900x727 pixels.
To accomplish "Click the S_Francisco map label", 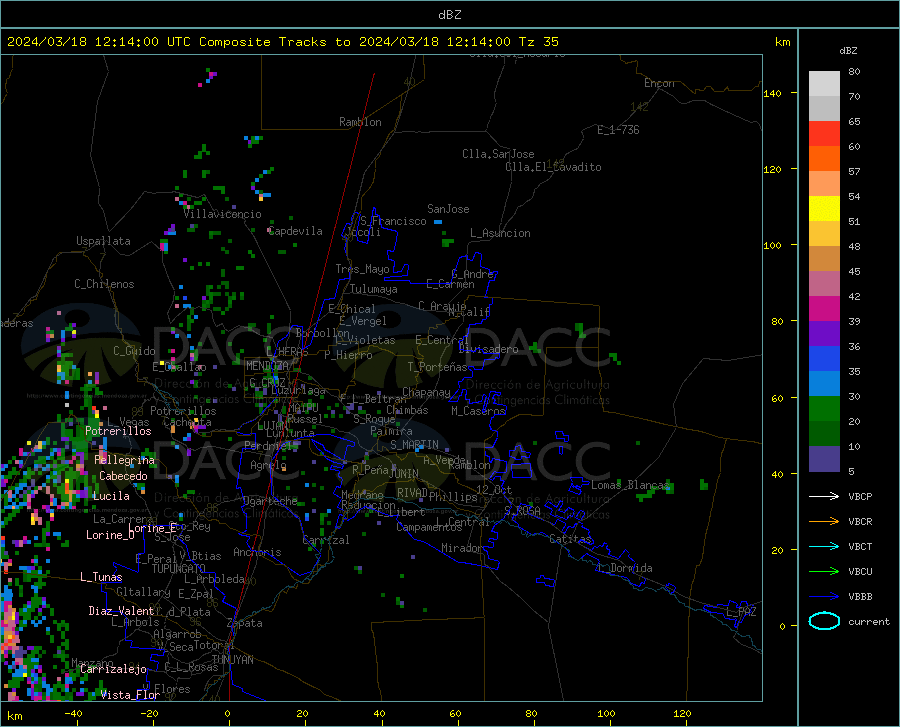I will [393, 221].
